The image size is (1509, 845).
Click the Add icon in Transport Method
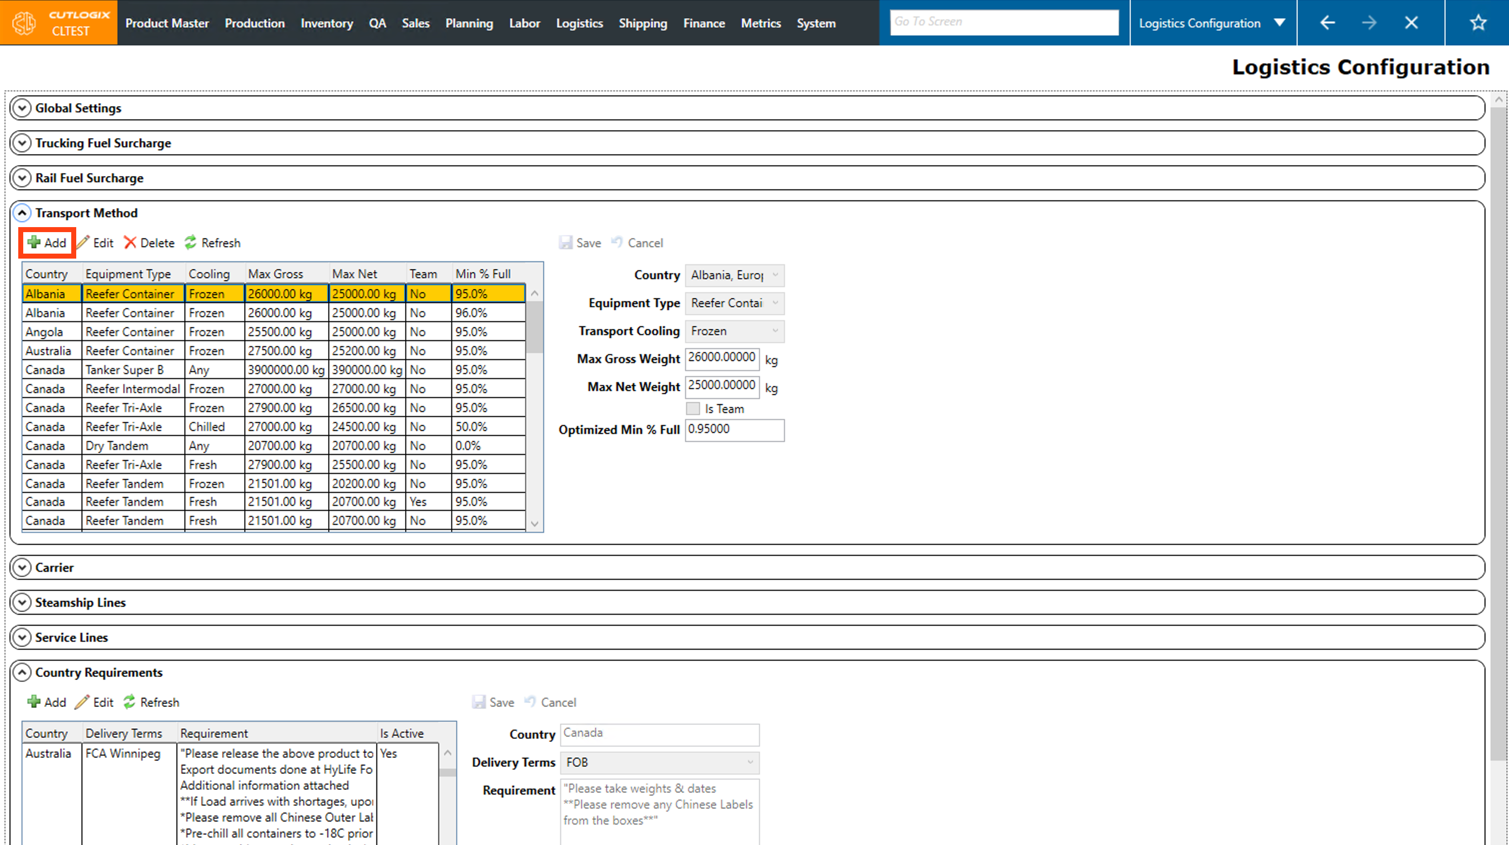pos(35,243)
